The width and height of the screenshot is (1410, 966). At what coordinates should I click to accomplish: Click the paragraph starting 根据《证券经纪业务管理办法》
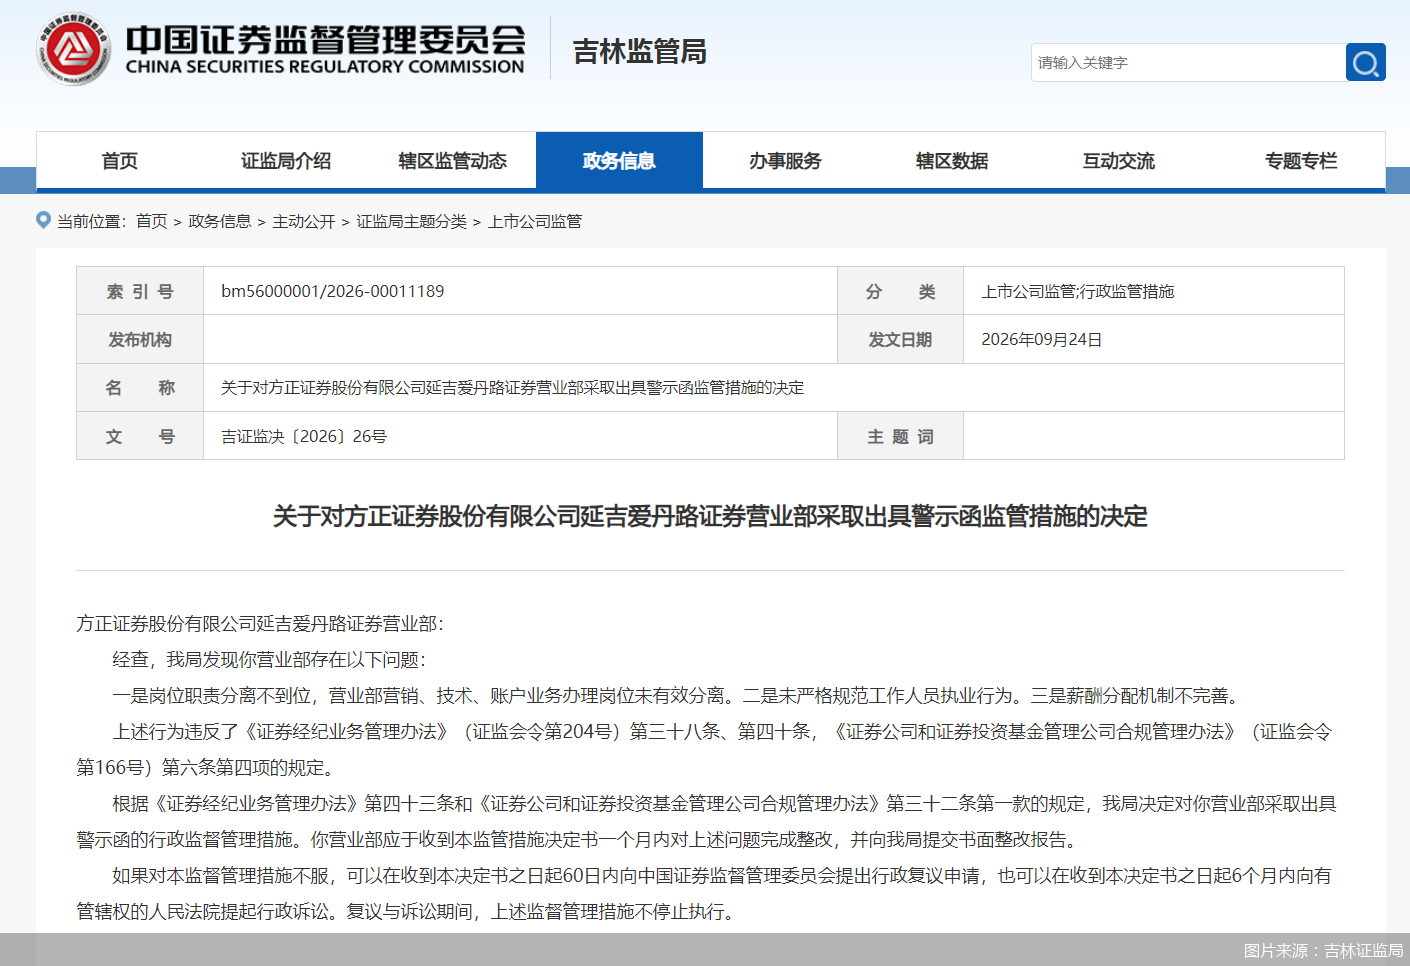[706, 821]
